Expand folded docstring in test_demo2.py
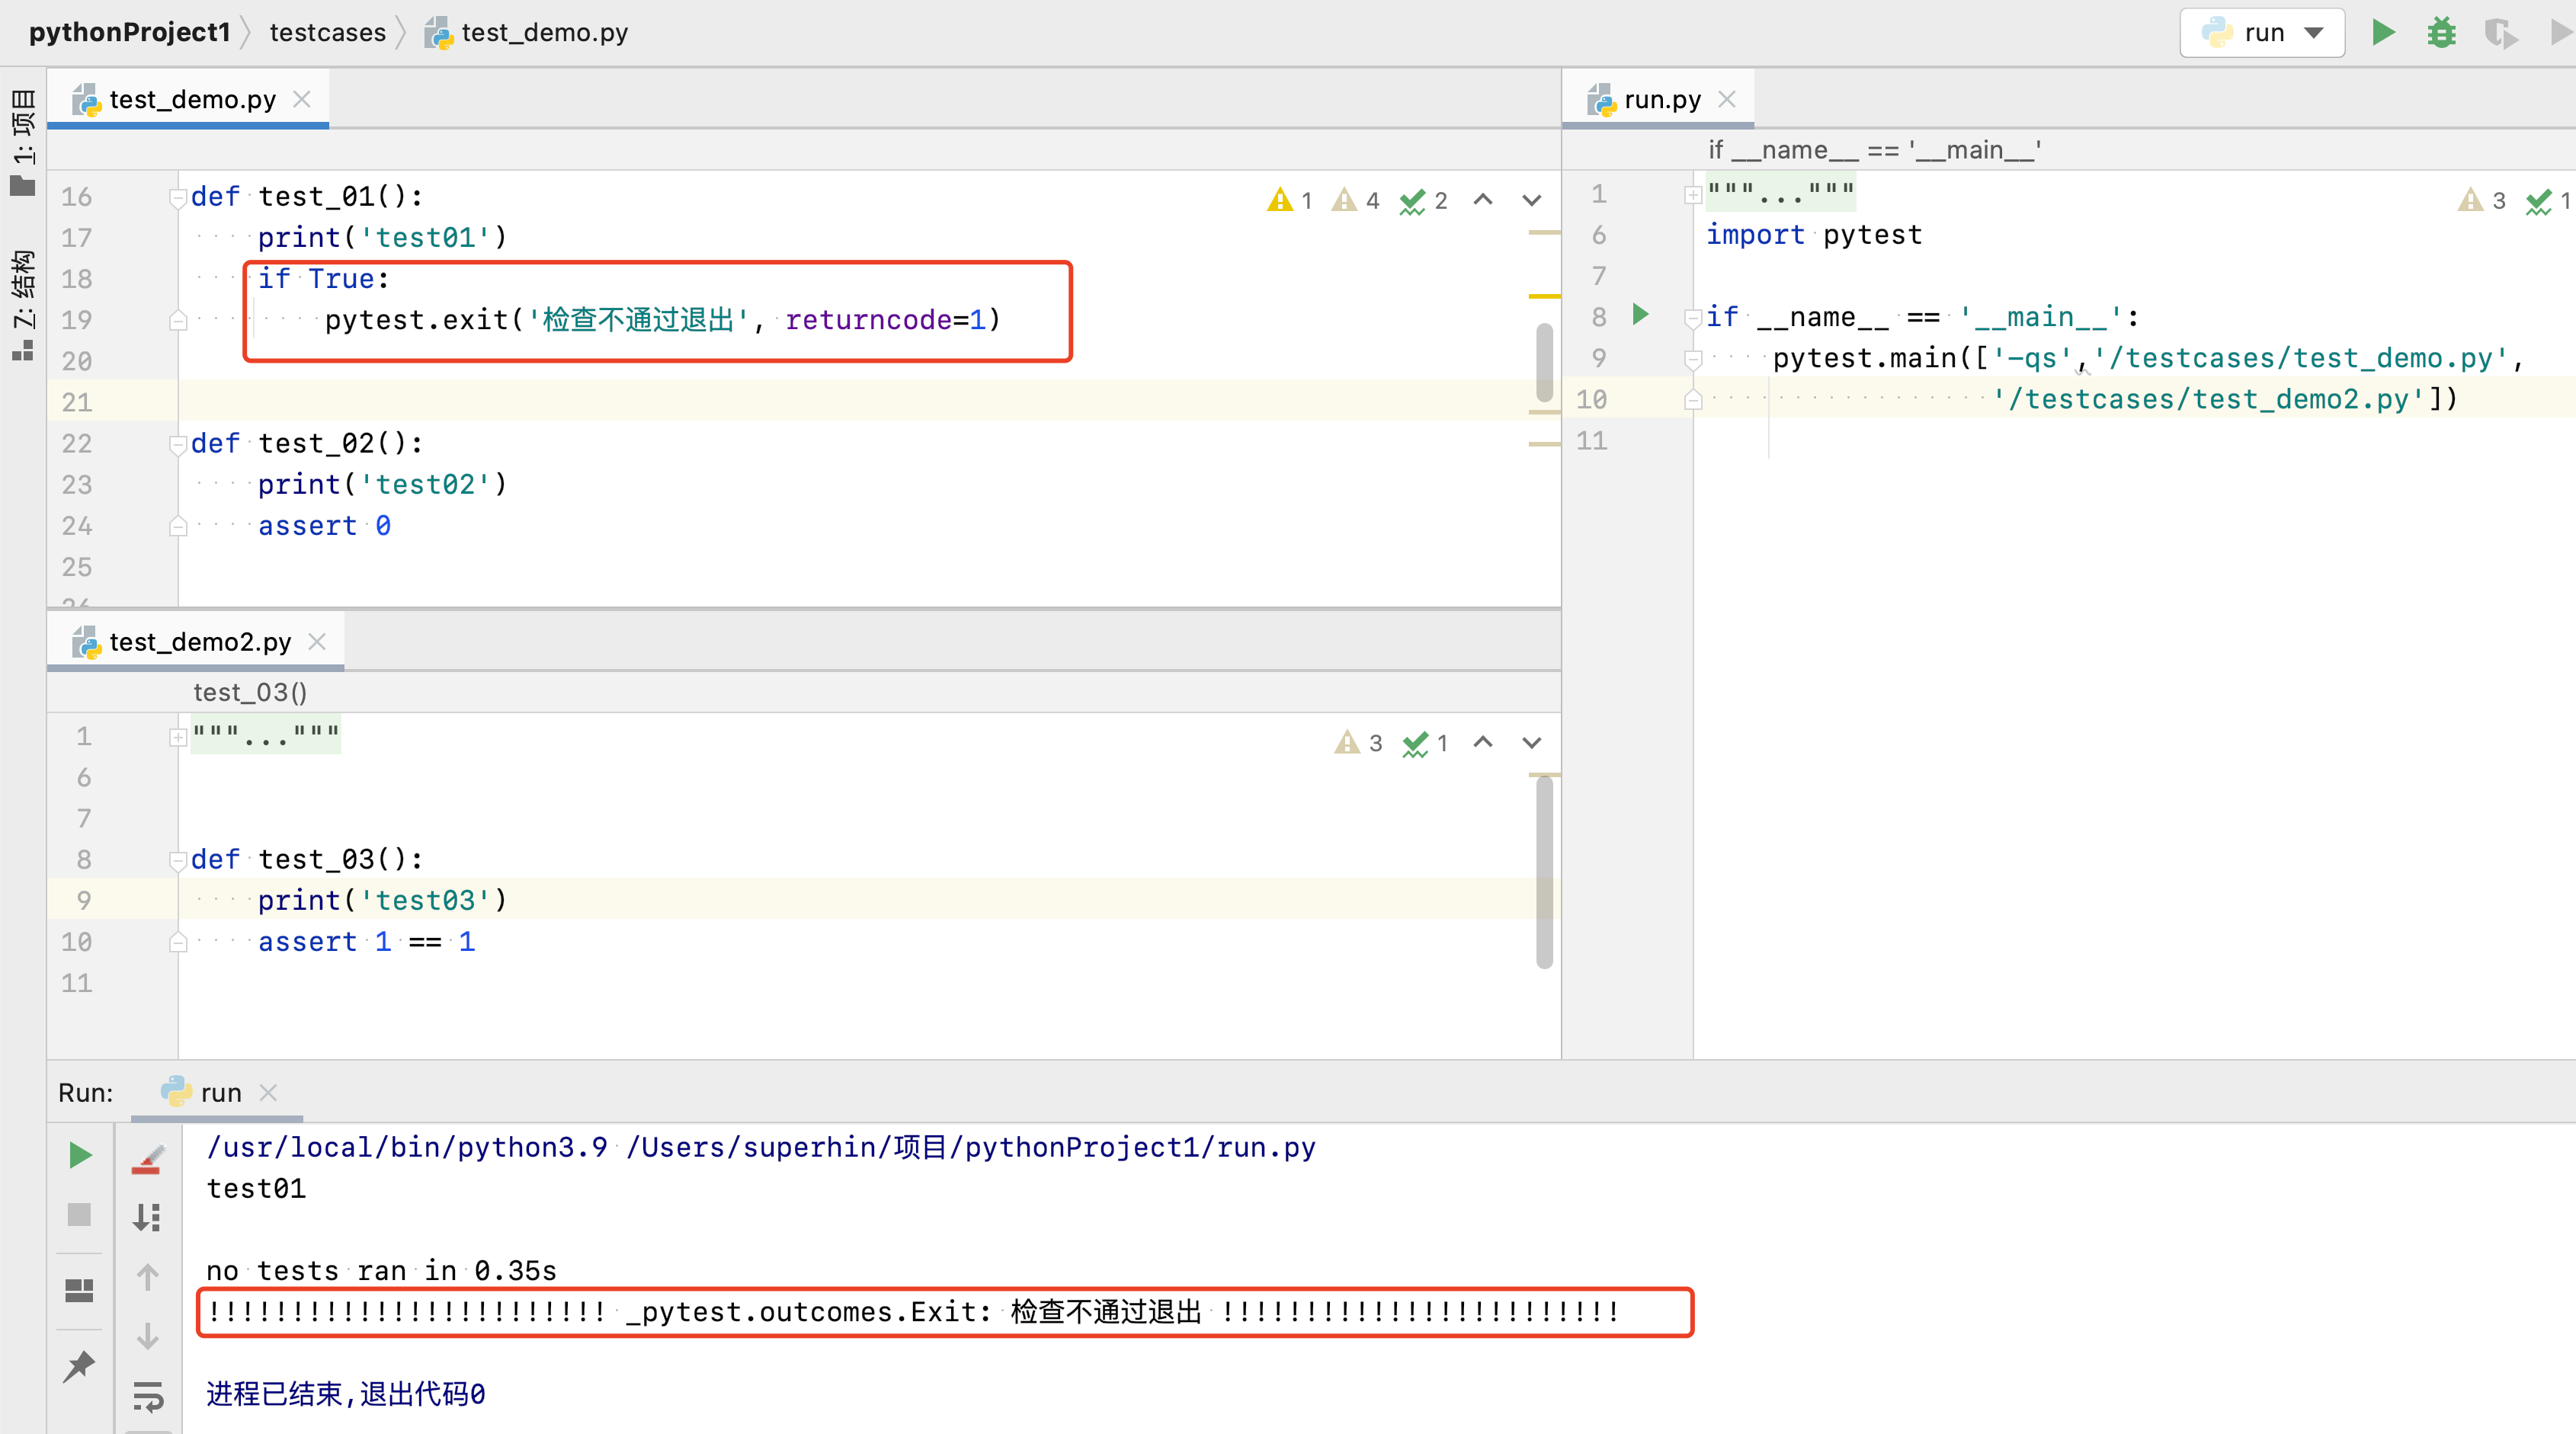The height and width of the screenshot is (1434, 2576). point(177,738)
